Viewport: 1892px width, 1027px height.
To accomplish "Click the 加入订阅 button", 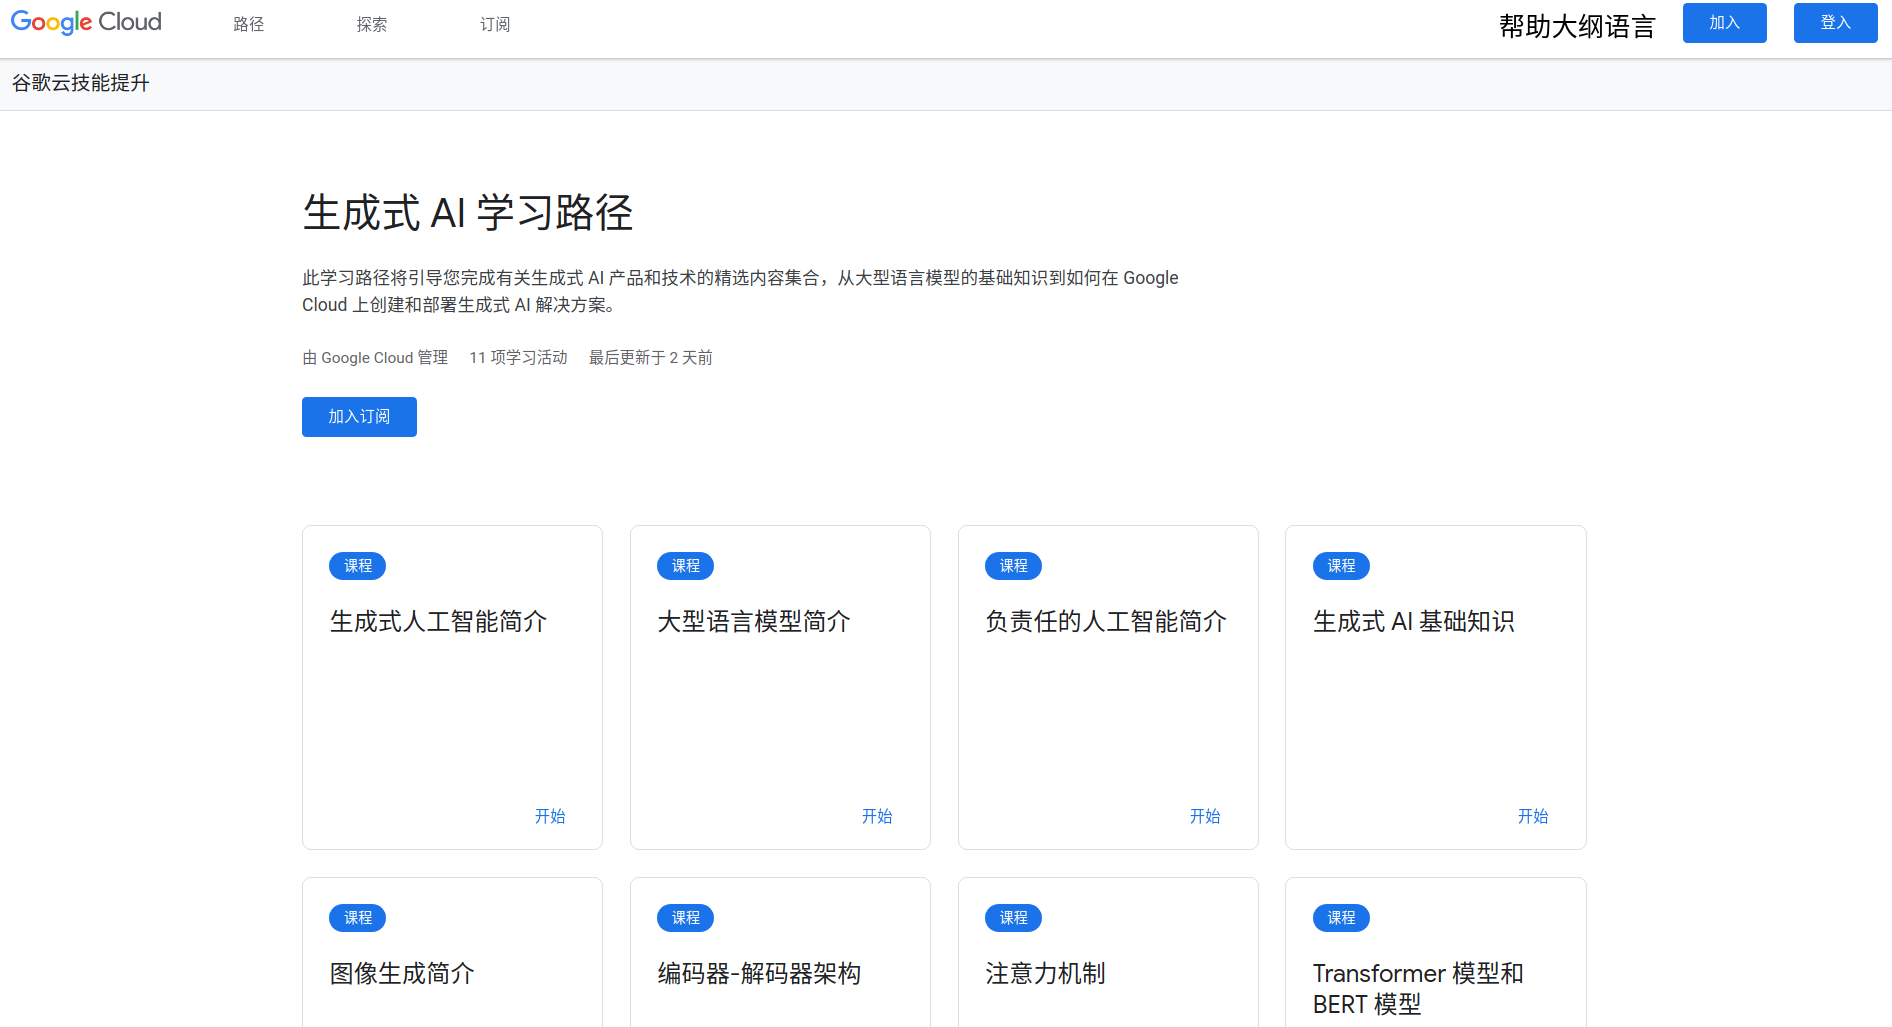I will [x=359, y=417].
